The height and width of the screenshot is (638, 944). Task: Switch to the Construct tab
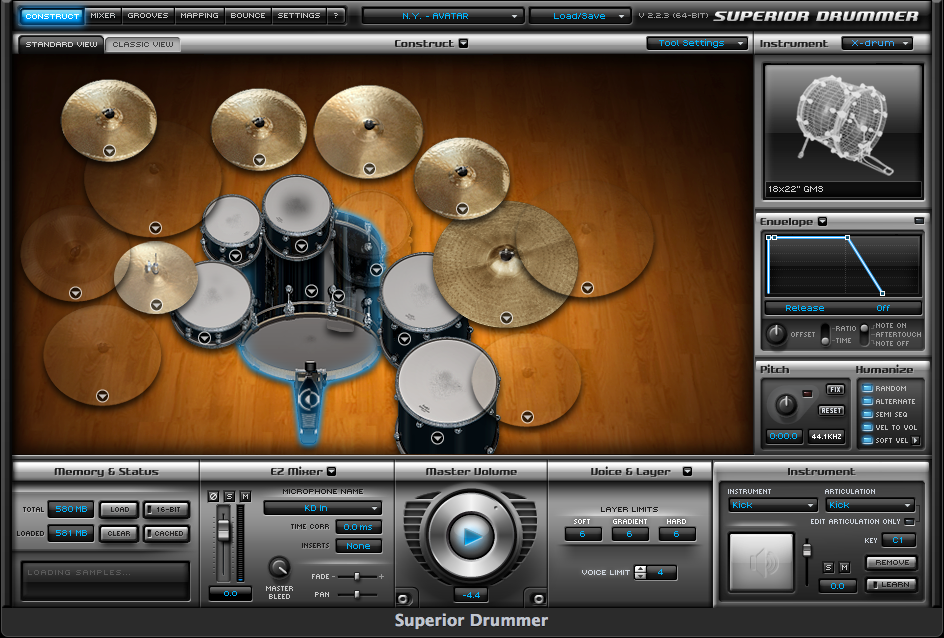tap(52, 16)
